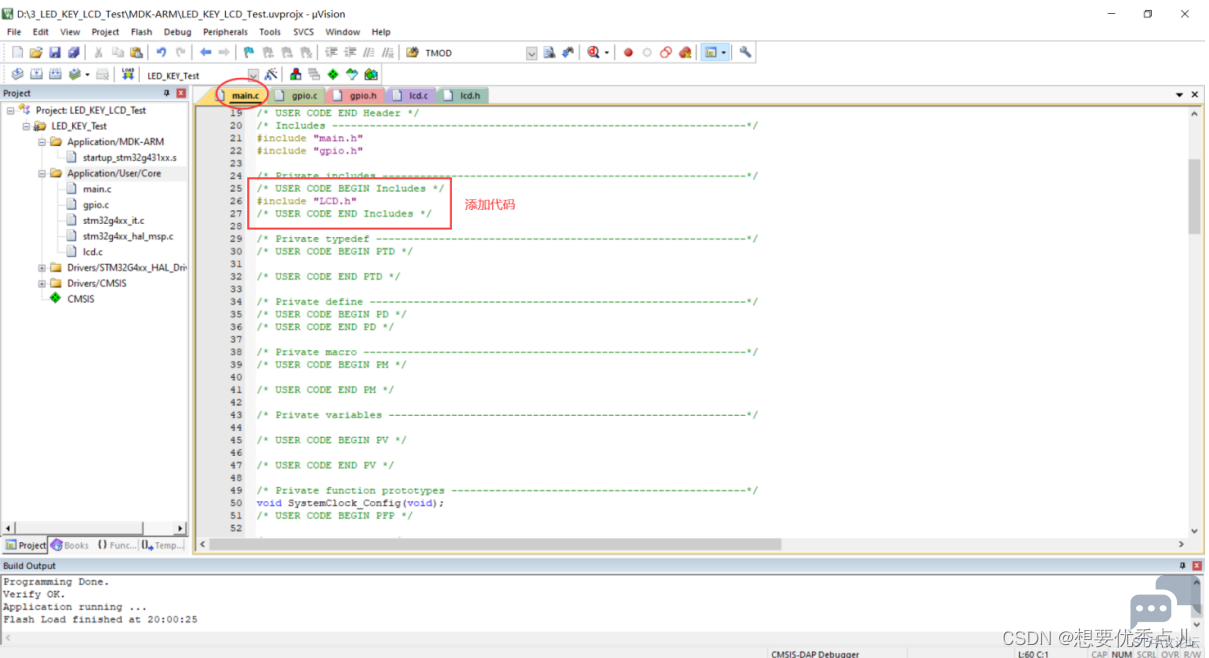Start debug session with magnifier d icon
1209x658 pixels.
(594, 53)
